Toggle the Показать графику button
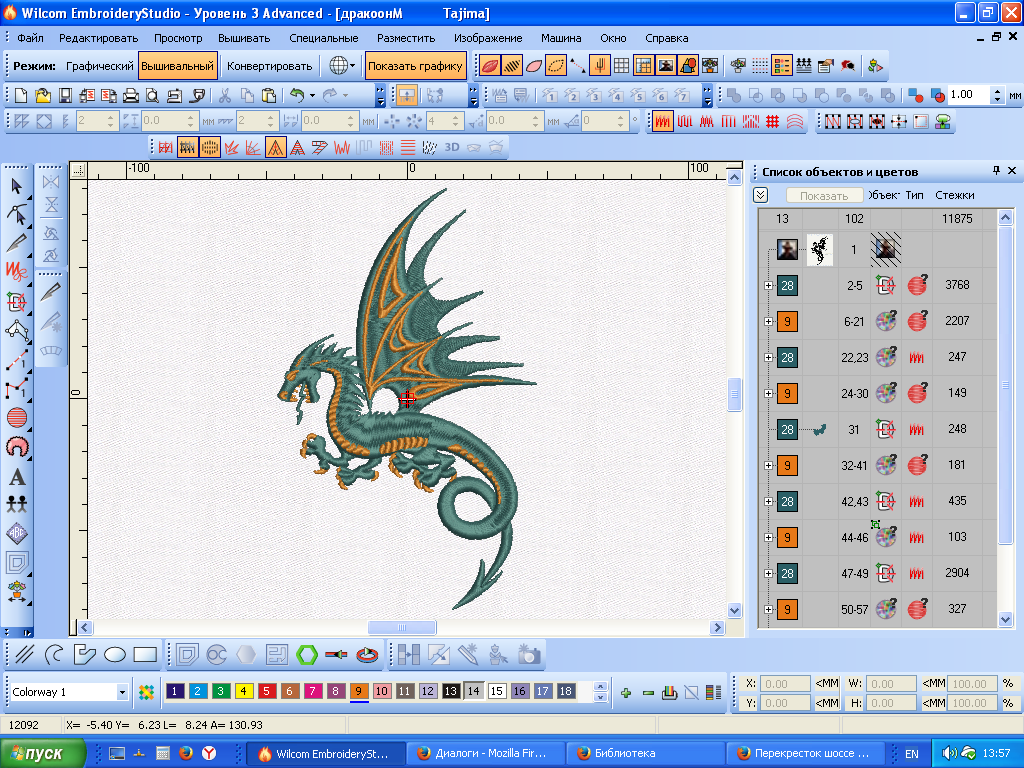The image size is (1024, 768). [415, 66]
